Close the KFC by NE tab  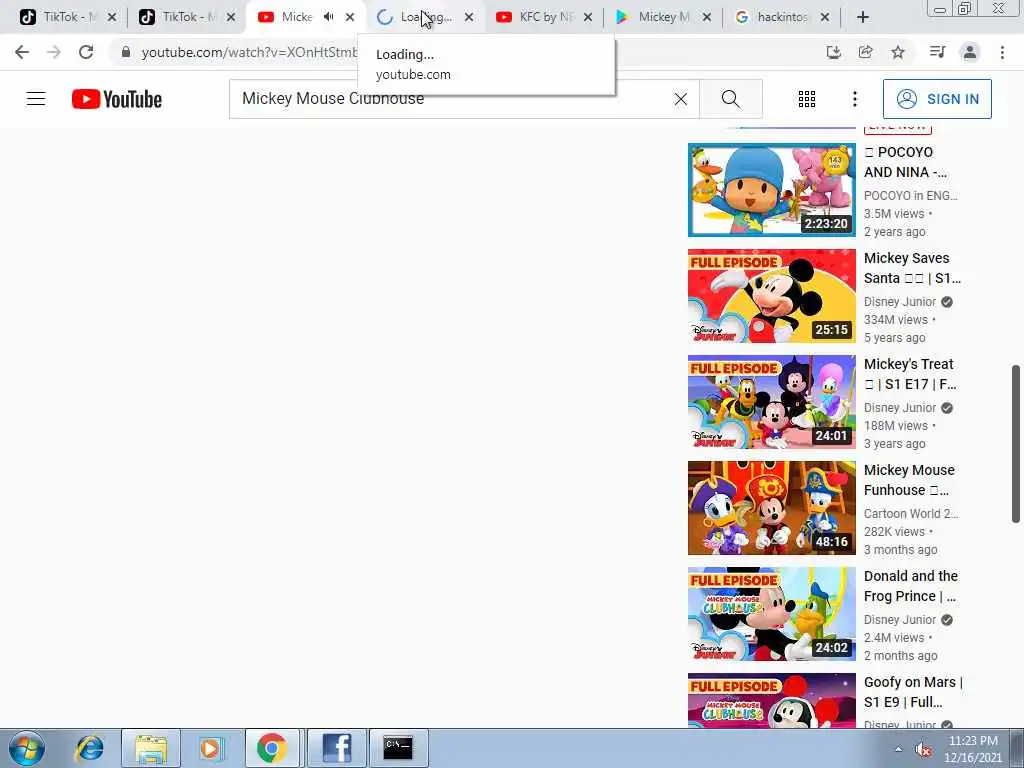(x=588, y=17)
